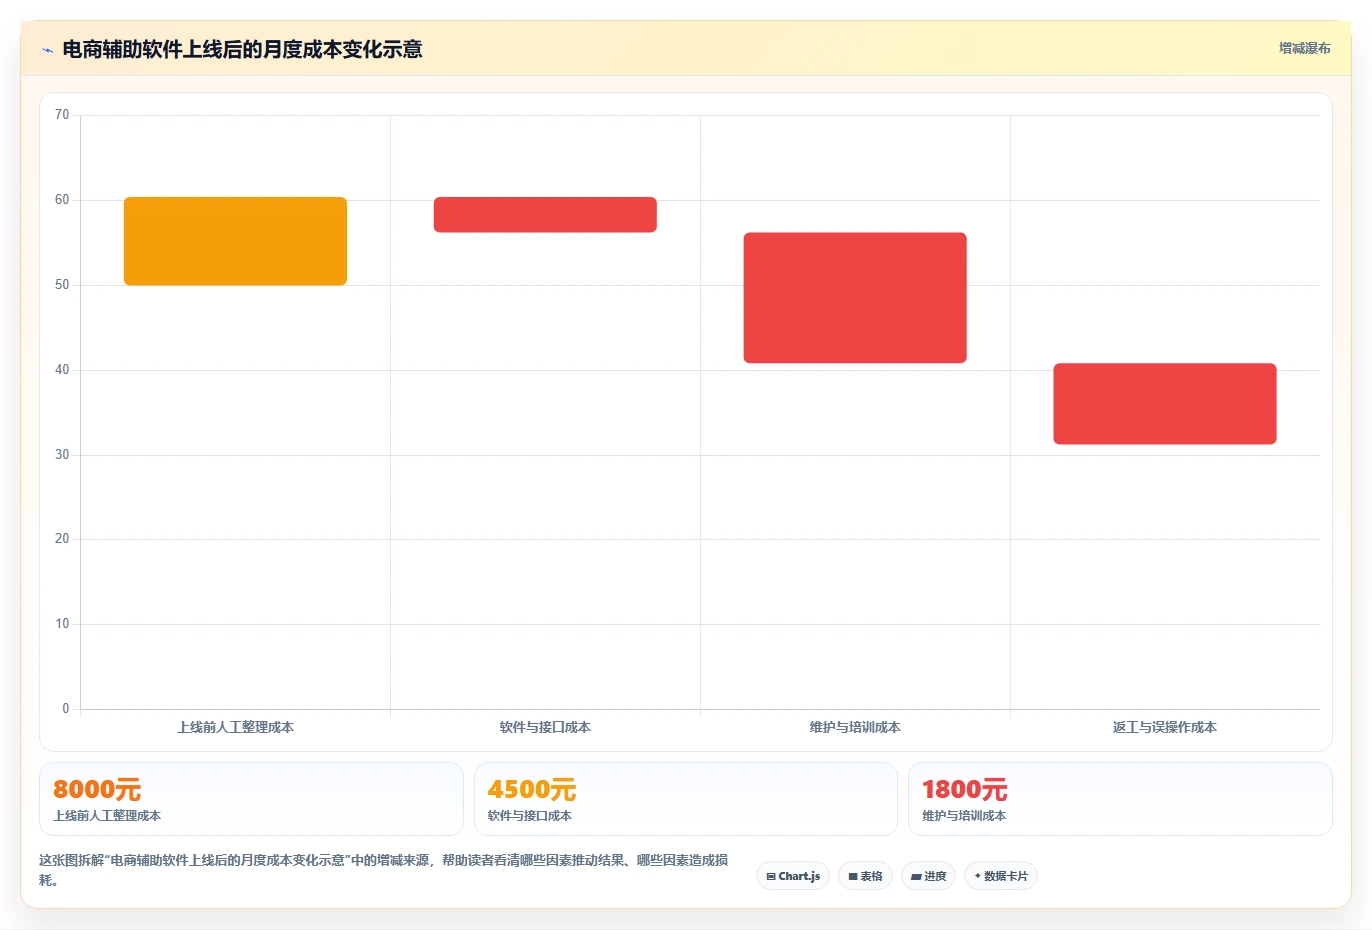Click the y-axis value 50
The height and width of the screenshot is (930, 1372).
point(62,285)
